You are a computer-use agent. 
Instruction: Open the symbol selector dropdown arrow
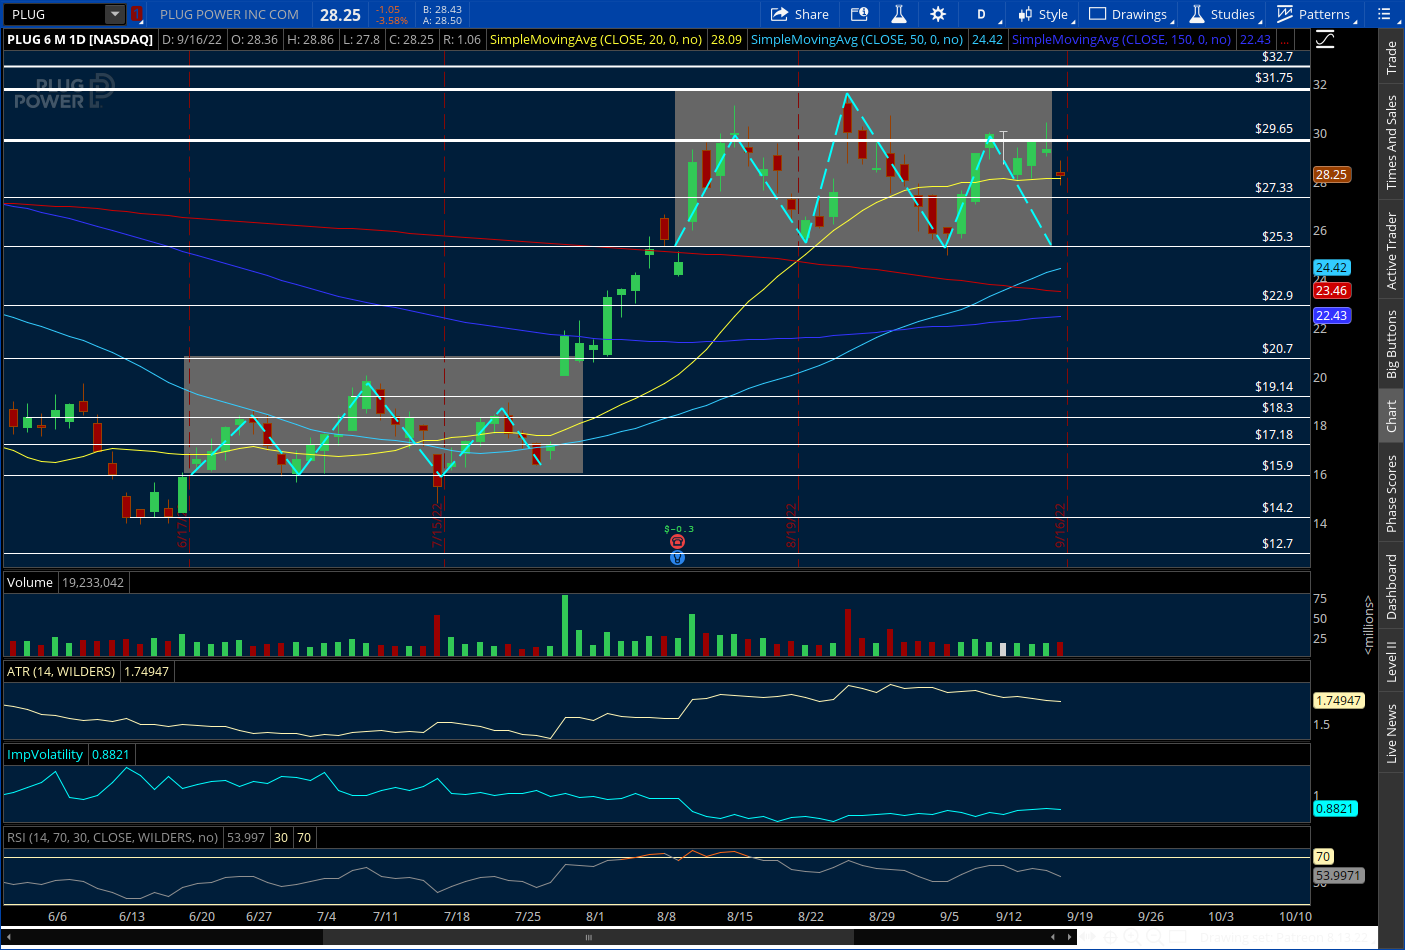[115, 14]
